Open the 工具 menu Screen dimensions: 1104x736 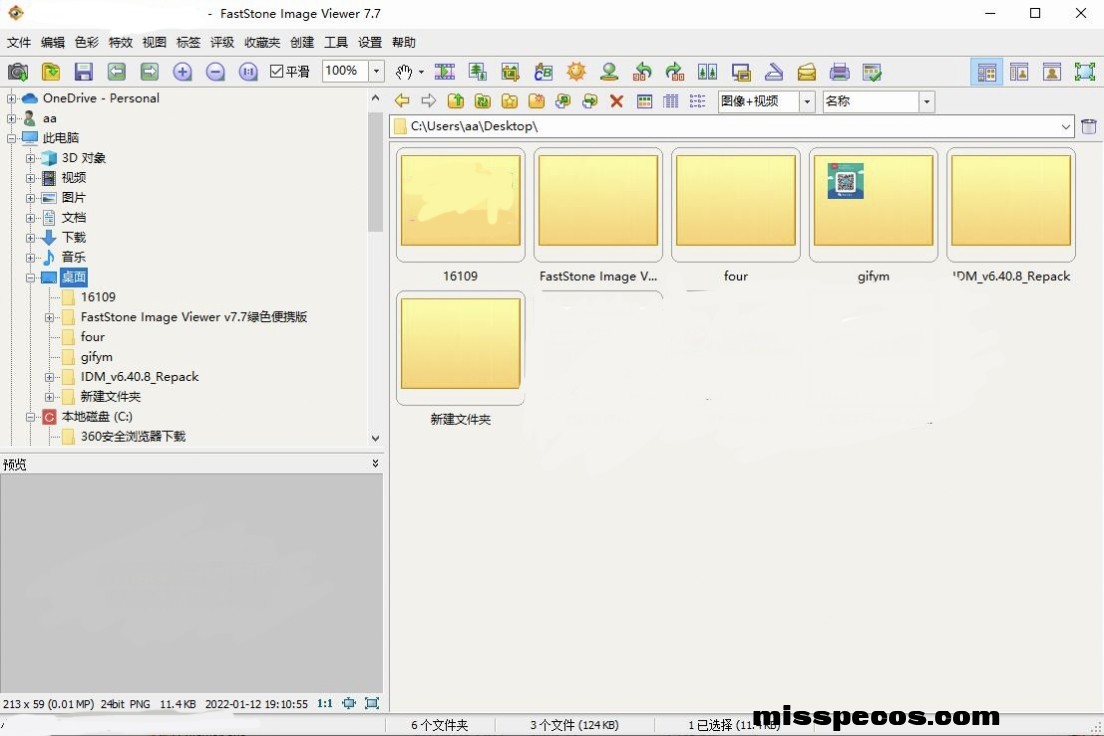tap(336, 43)
